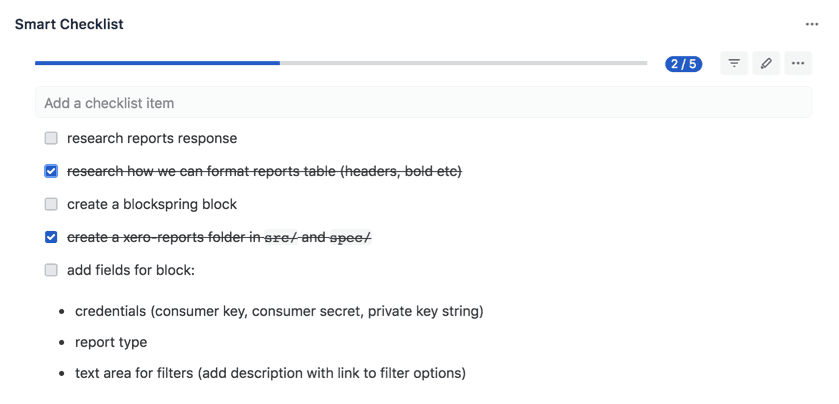Screen dimensions: 839x404
Task: Open the Smart Checklist panel ellipsis menu
Action: pyautogui.click(x=812, y=25)
